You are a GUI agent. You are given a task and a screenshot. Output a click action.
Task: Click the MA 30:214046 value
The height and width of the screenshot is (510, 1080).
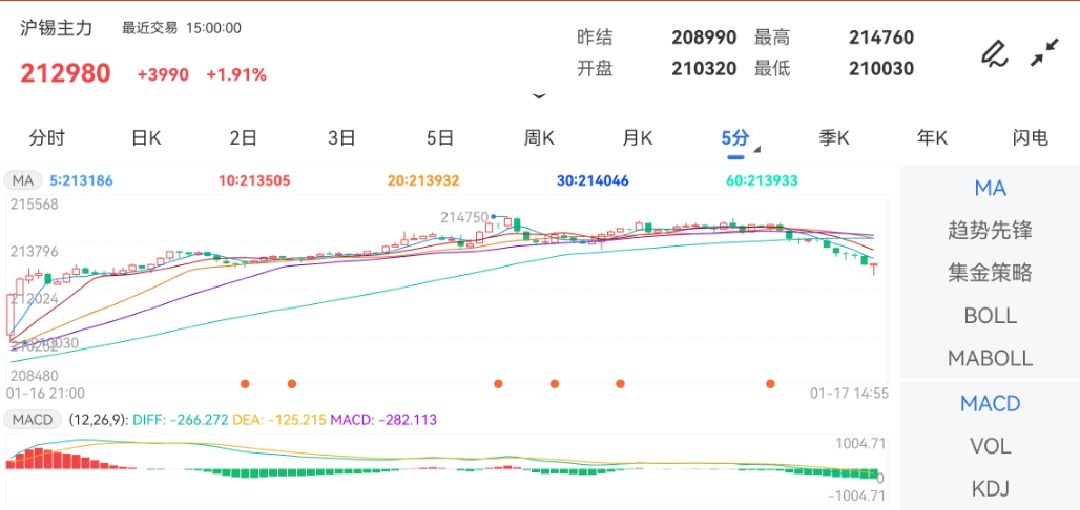tap(592, 181)
